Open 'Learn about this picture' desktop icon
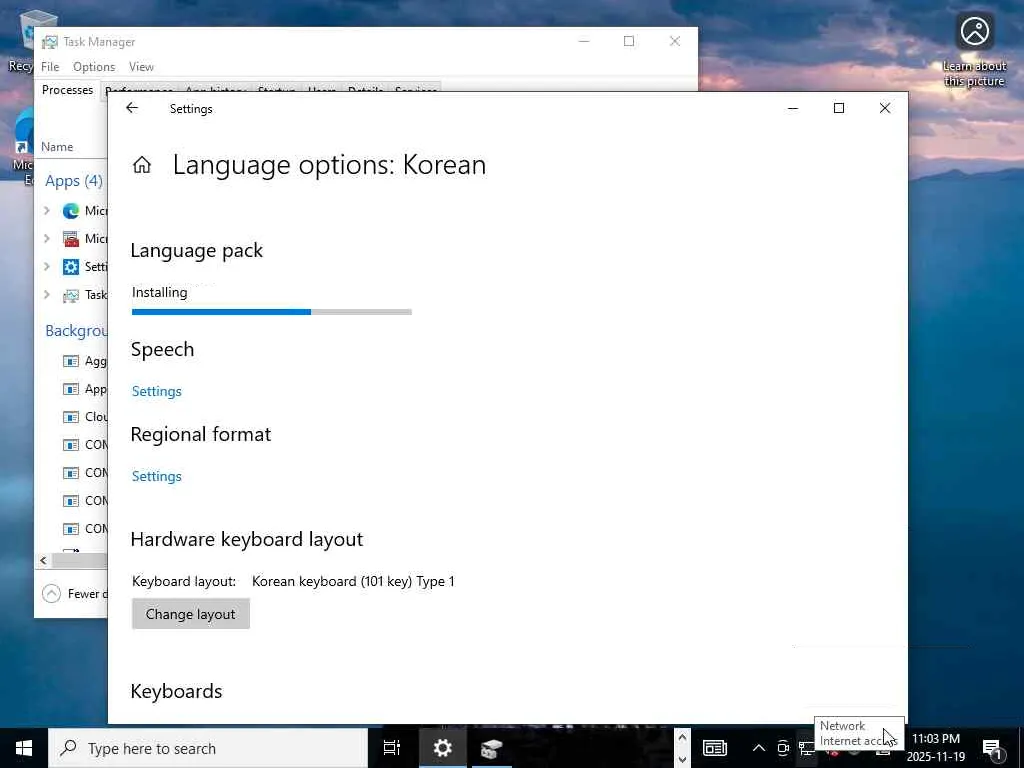This screenshot has height=768, width=1024. [x=974, y=51]
